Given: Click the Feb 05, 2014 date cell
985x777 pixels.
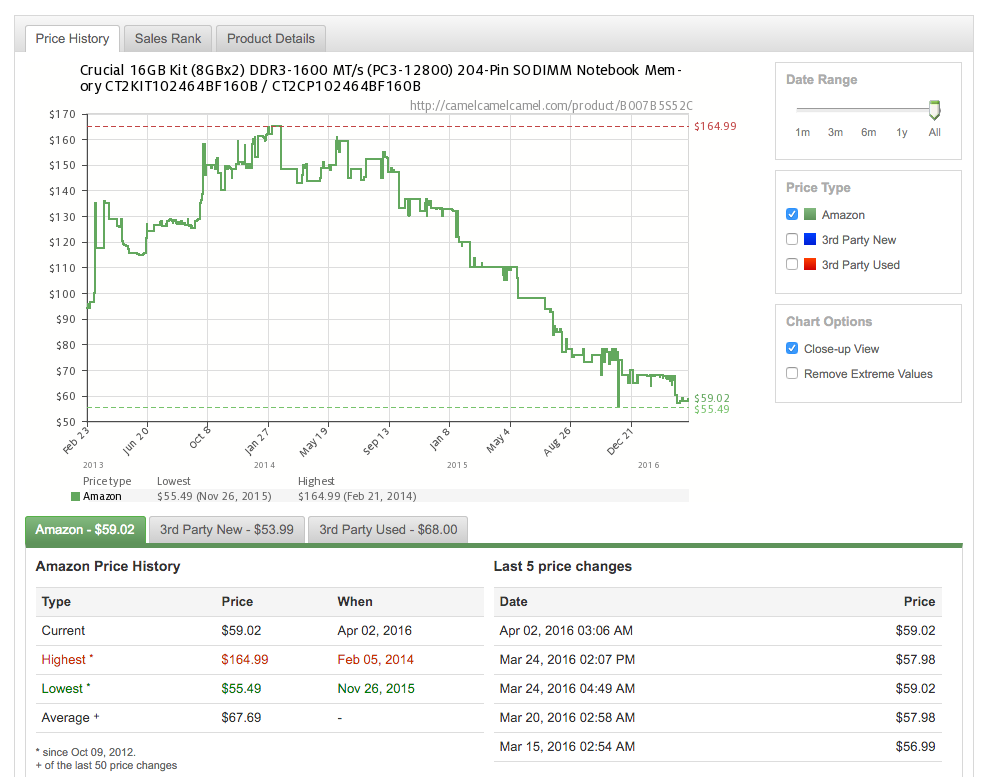Looking at the screenshot, I should [375, 660].
